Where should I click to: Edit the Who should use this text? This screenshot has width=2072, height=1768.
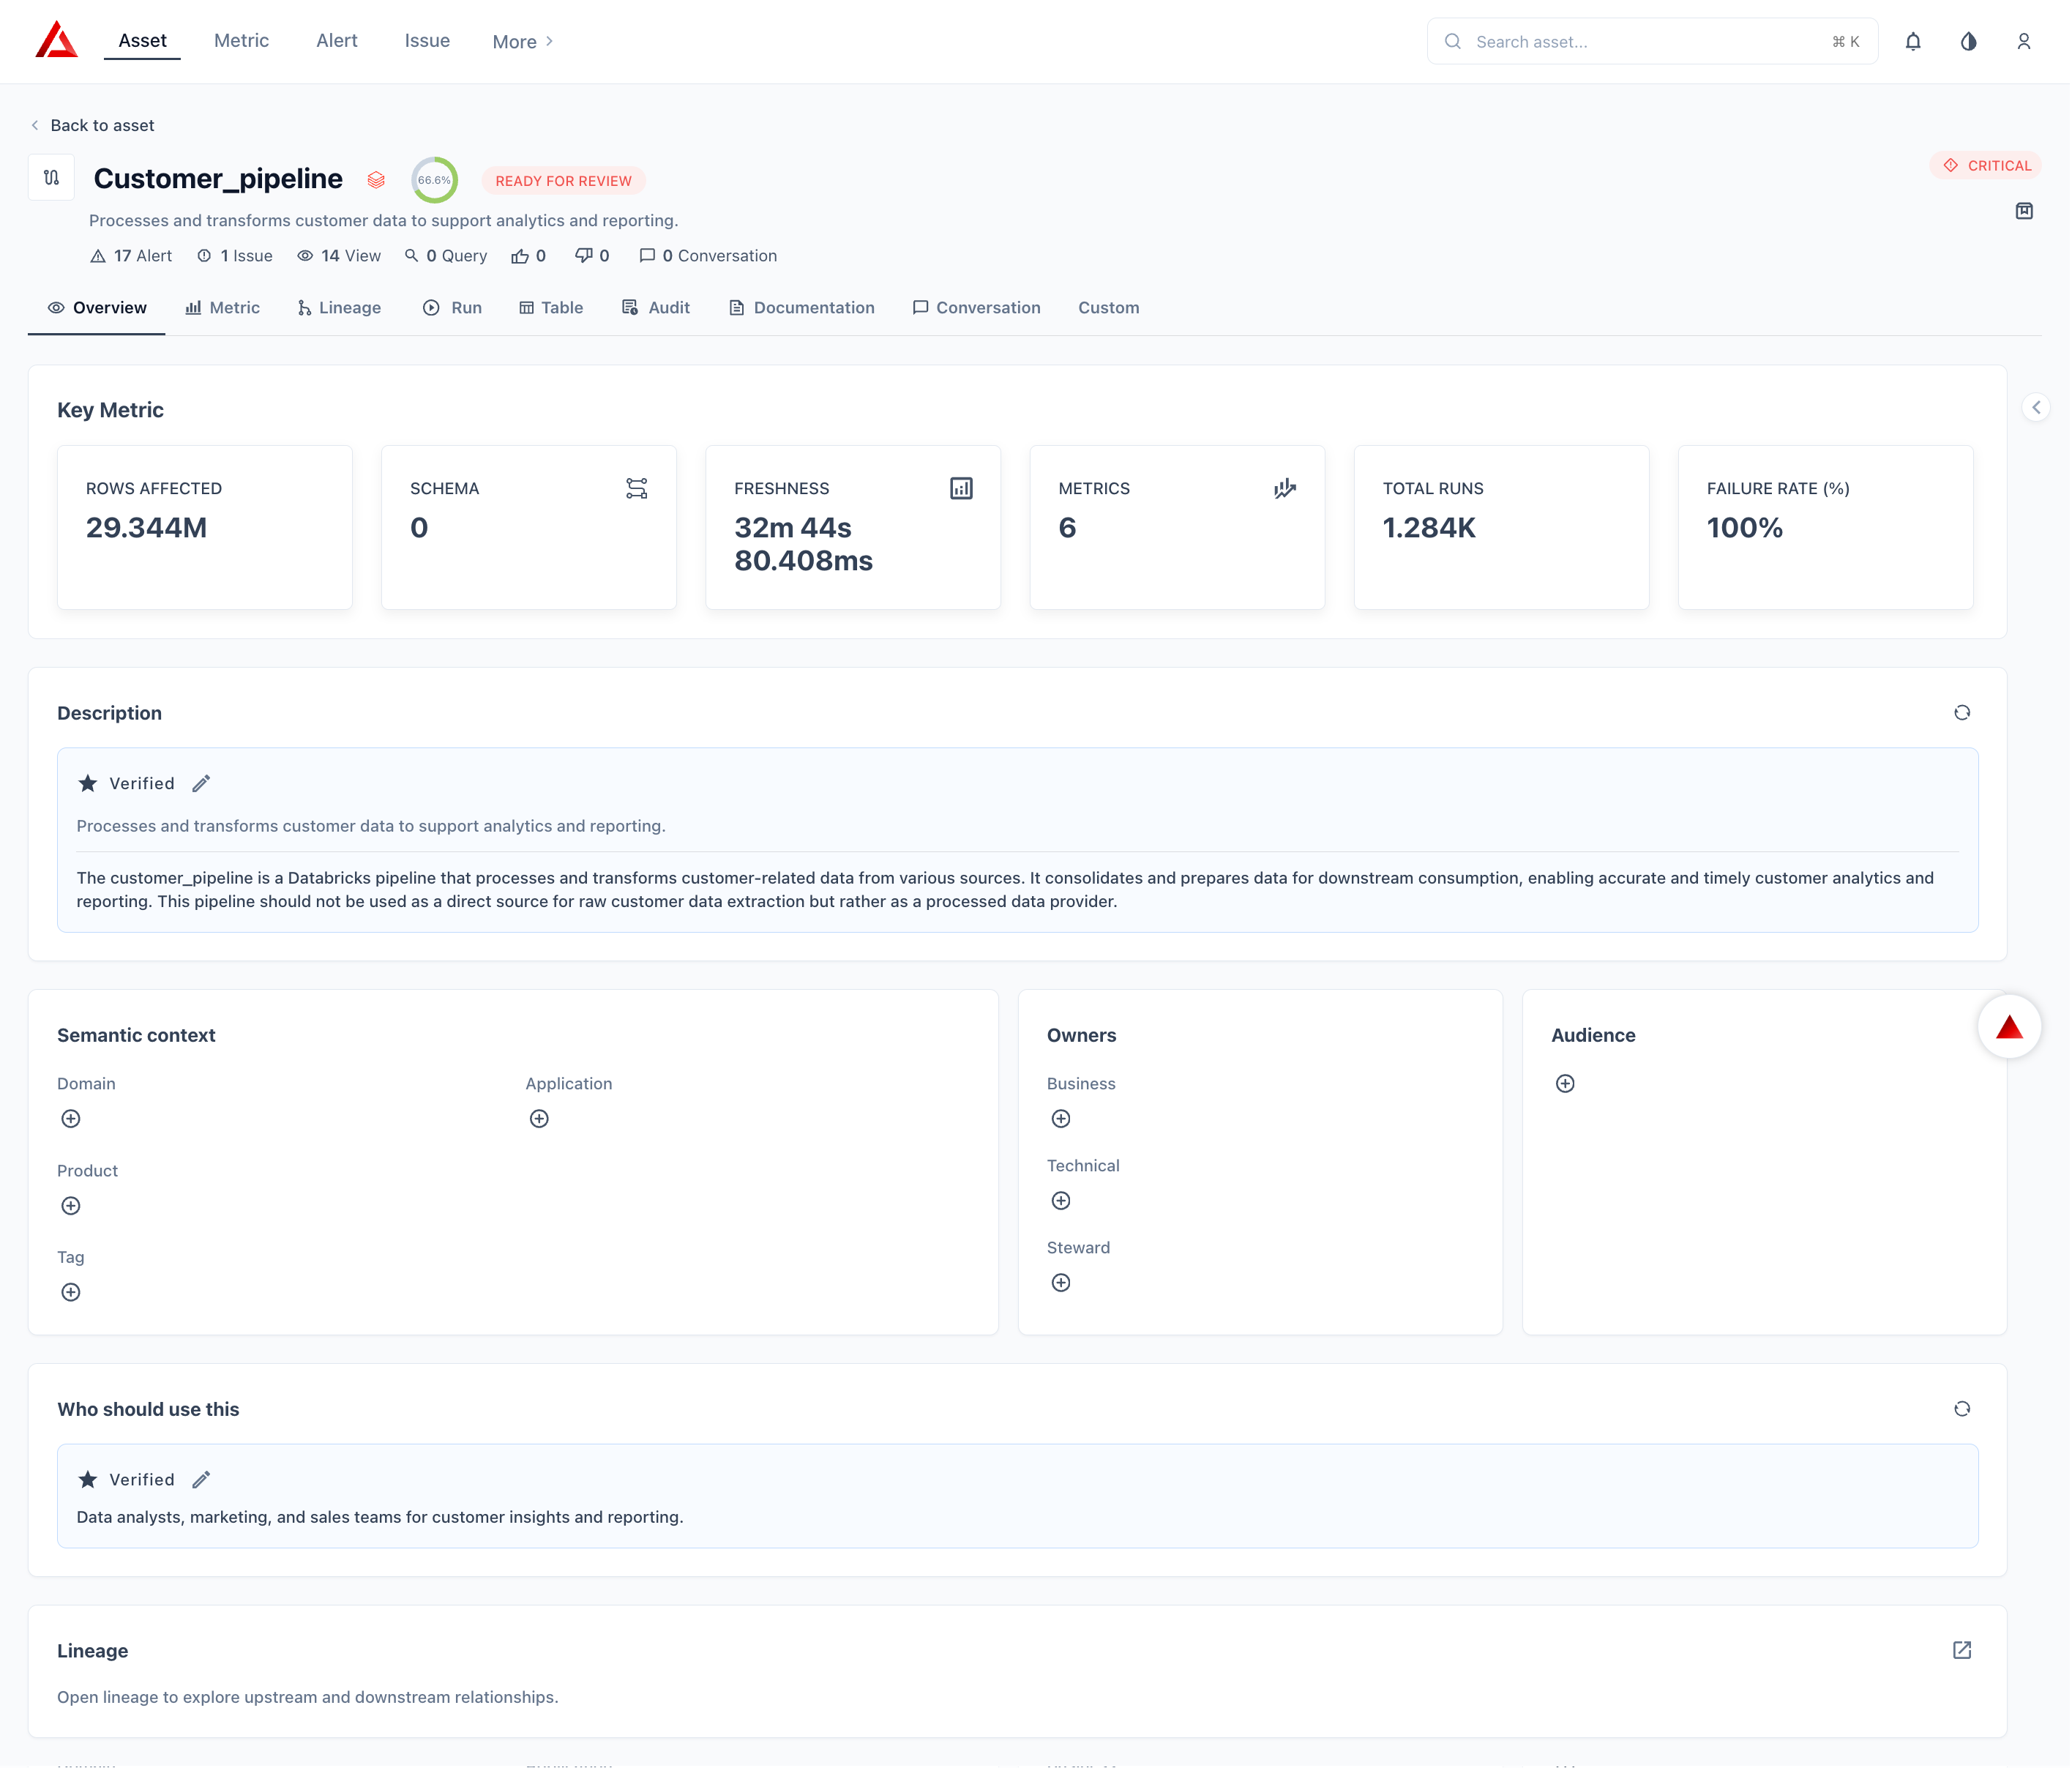coord(201,1480)
